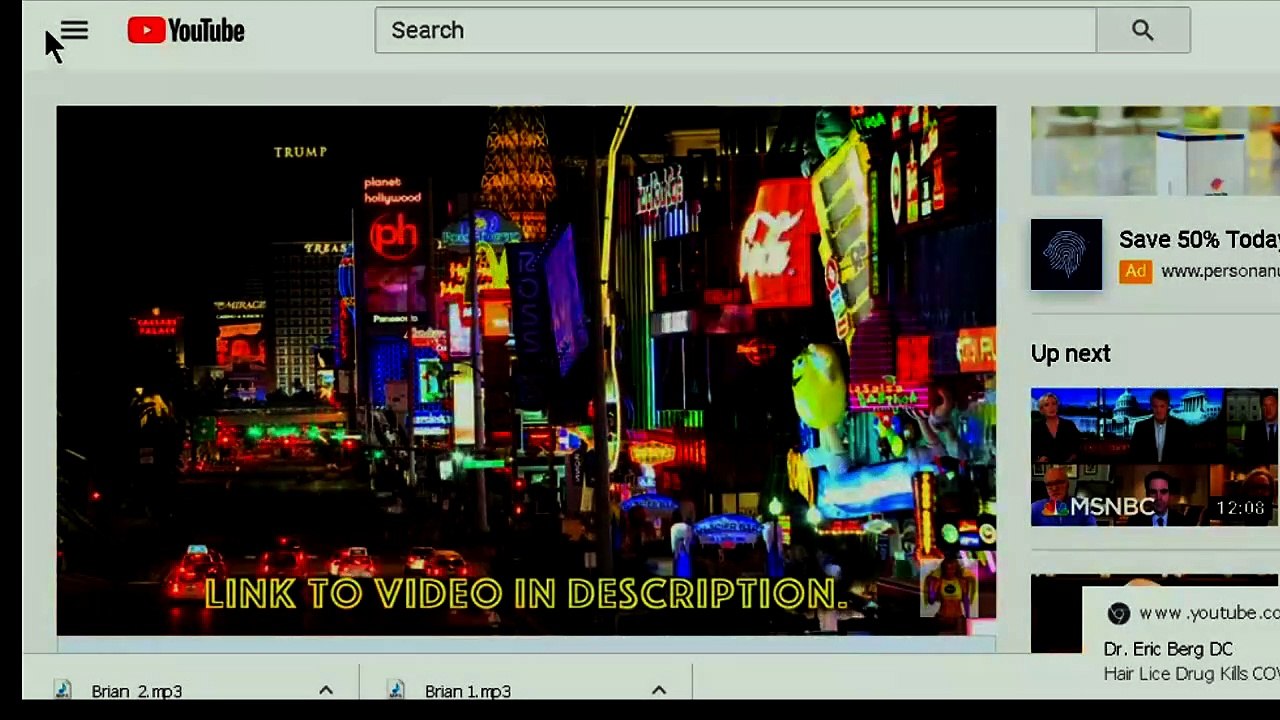Visit the www.personanu advertiser URL
This screenshot has height=720, width=1280.
(1220, 271)
